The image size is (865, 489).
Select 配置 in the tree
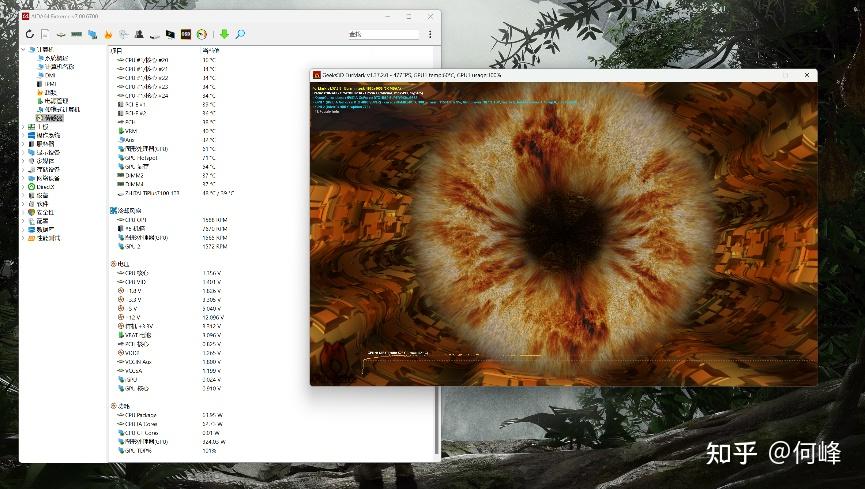[42, 221]
